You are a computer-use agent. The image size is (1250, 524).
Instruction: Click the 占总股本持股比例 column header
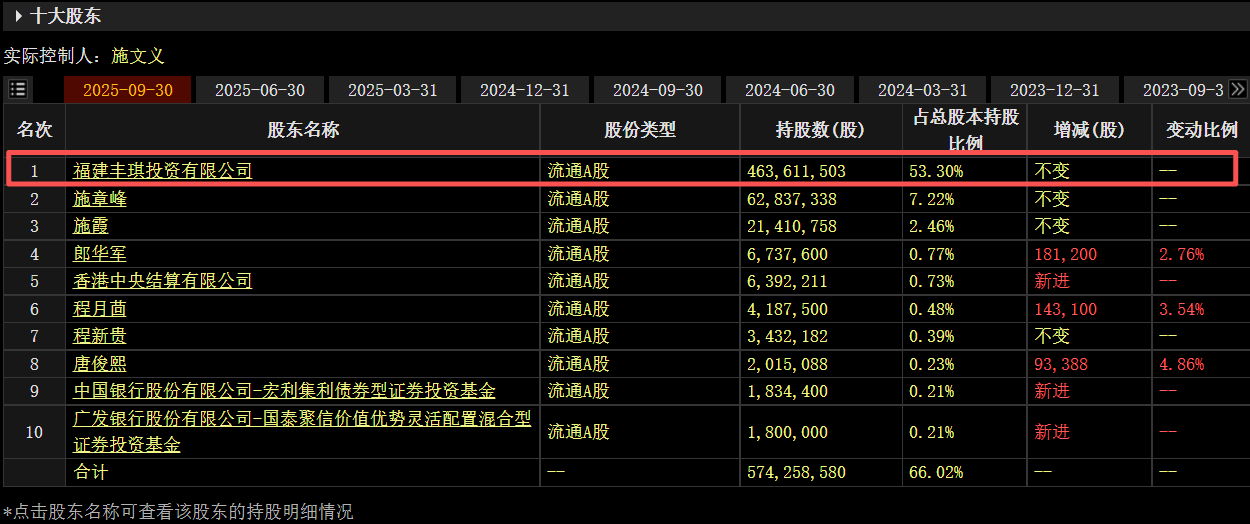(965, 129)
